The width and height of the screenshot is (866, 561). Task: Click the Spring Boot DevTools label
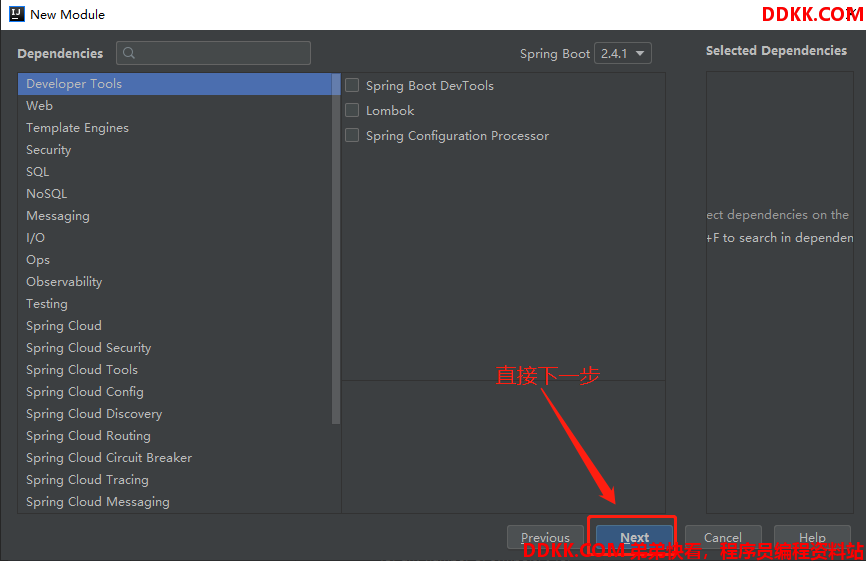click(430, 86)
